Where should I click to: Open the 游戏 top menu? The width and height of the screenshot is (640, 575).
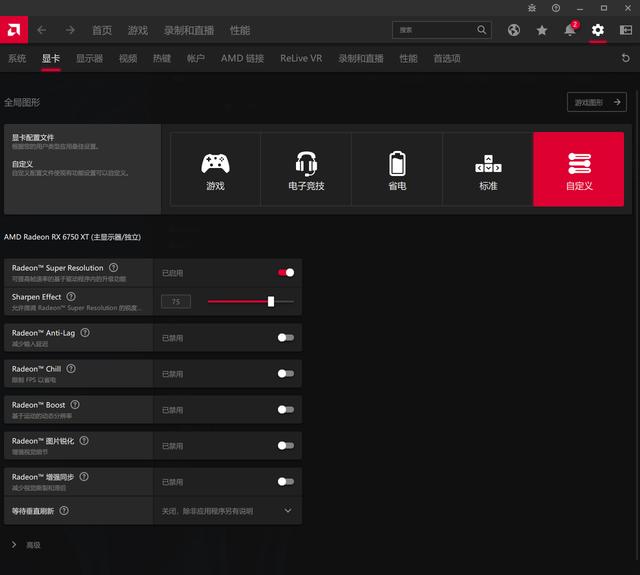138,30
